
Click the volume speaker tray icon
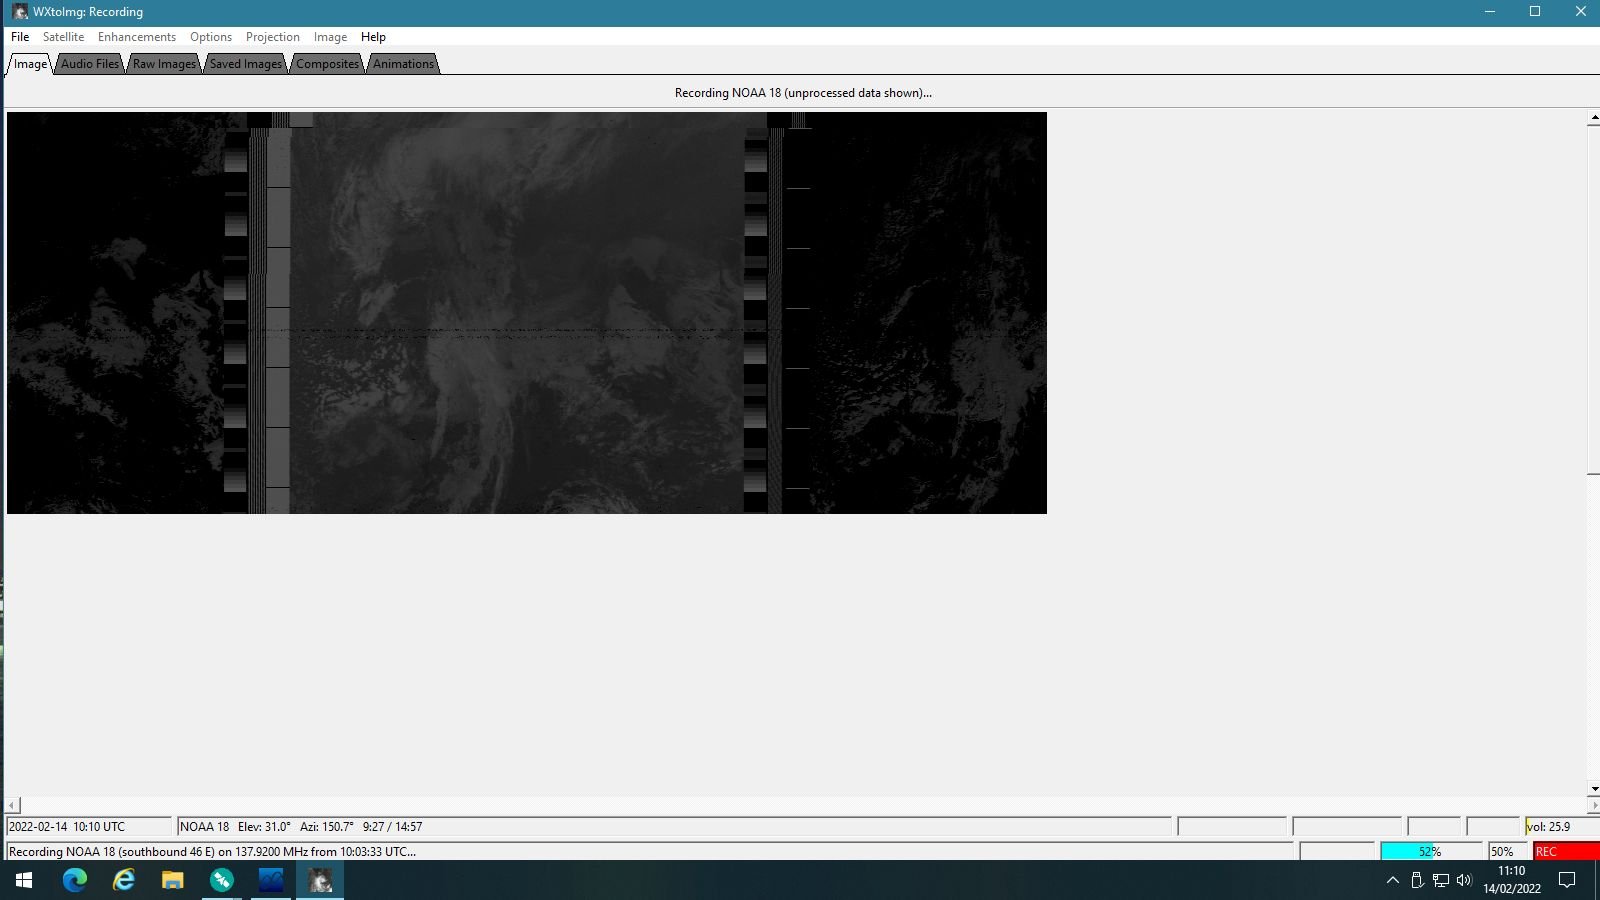(x=1464, y=880)
